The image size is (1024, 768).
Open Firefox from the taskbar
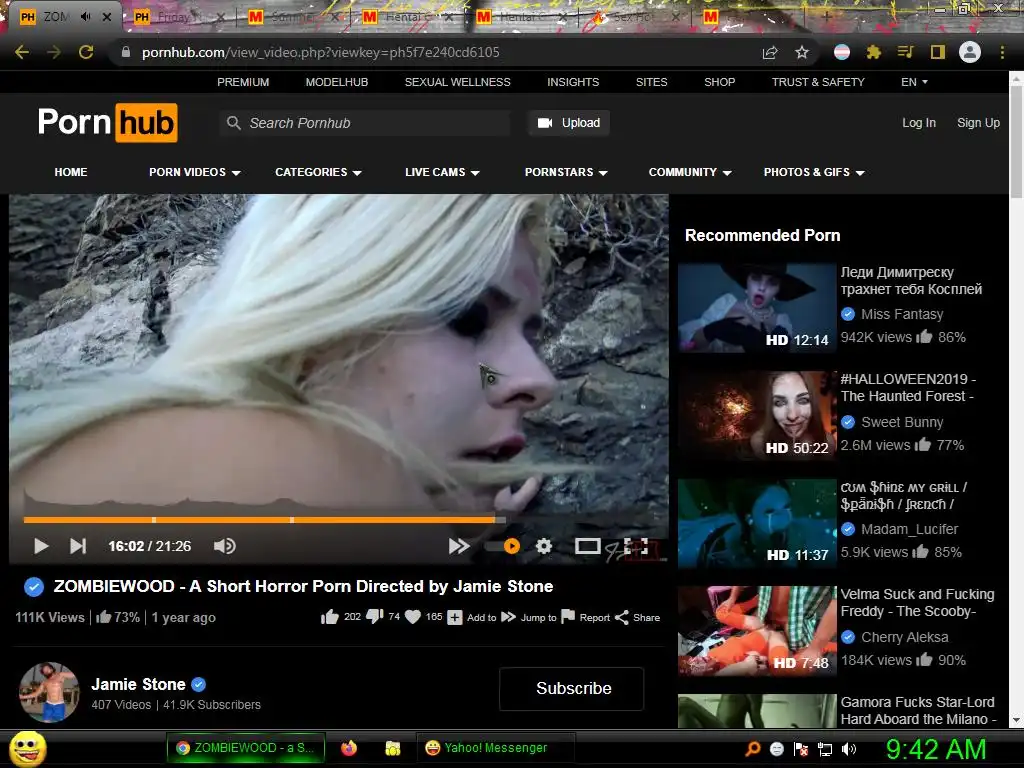[349, 748]
